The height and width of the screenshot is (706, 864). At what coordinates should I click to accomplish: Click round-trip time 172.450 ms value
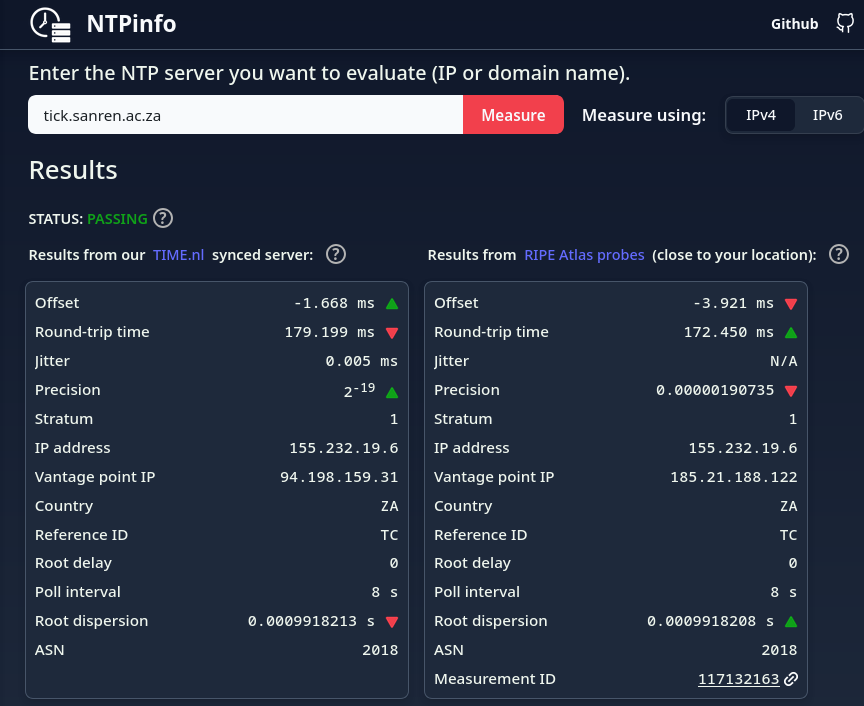click(x=728, y=332)
